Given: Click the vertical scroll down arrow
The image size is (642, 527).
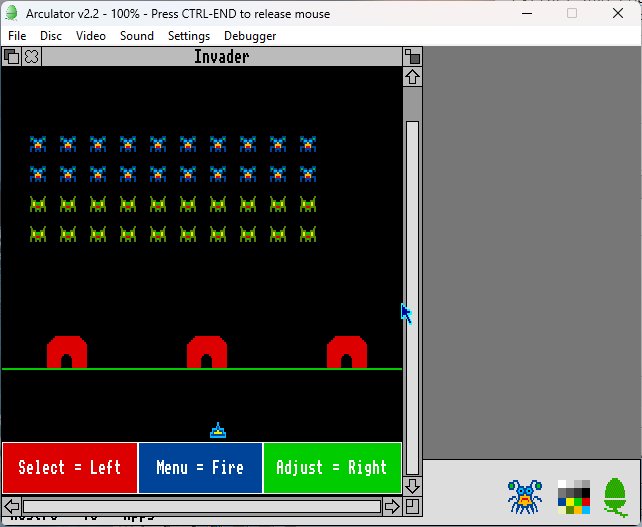Looking at the screenshot, I should [x=412, y=486].
